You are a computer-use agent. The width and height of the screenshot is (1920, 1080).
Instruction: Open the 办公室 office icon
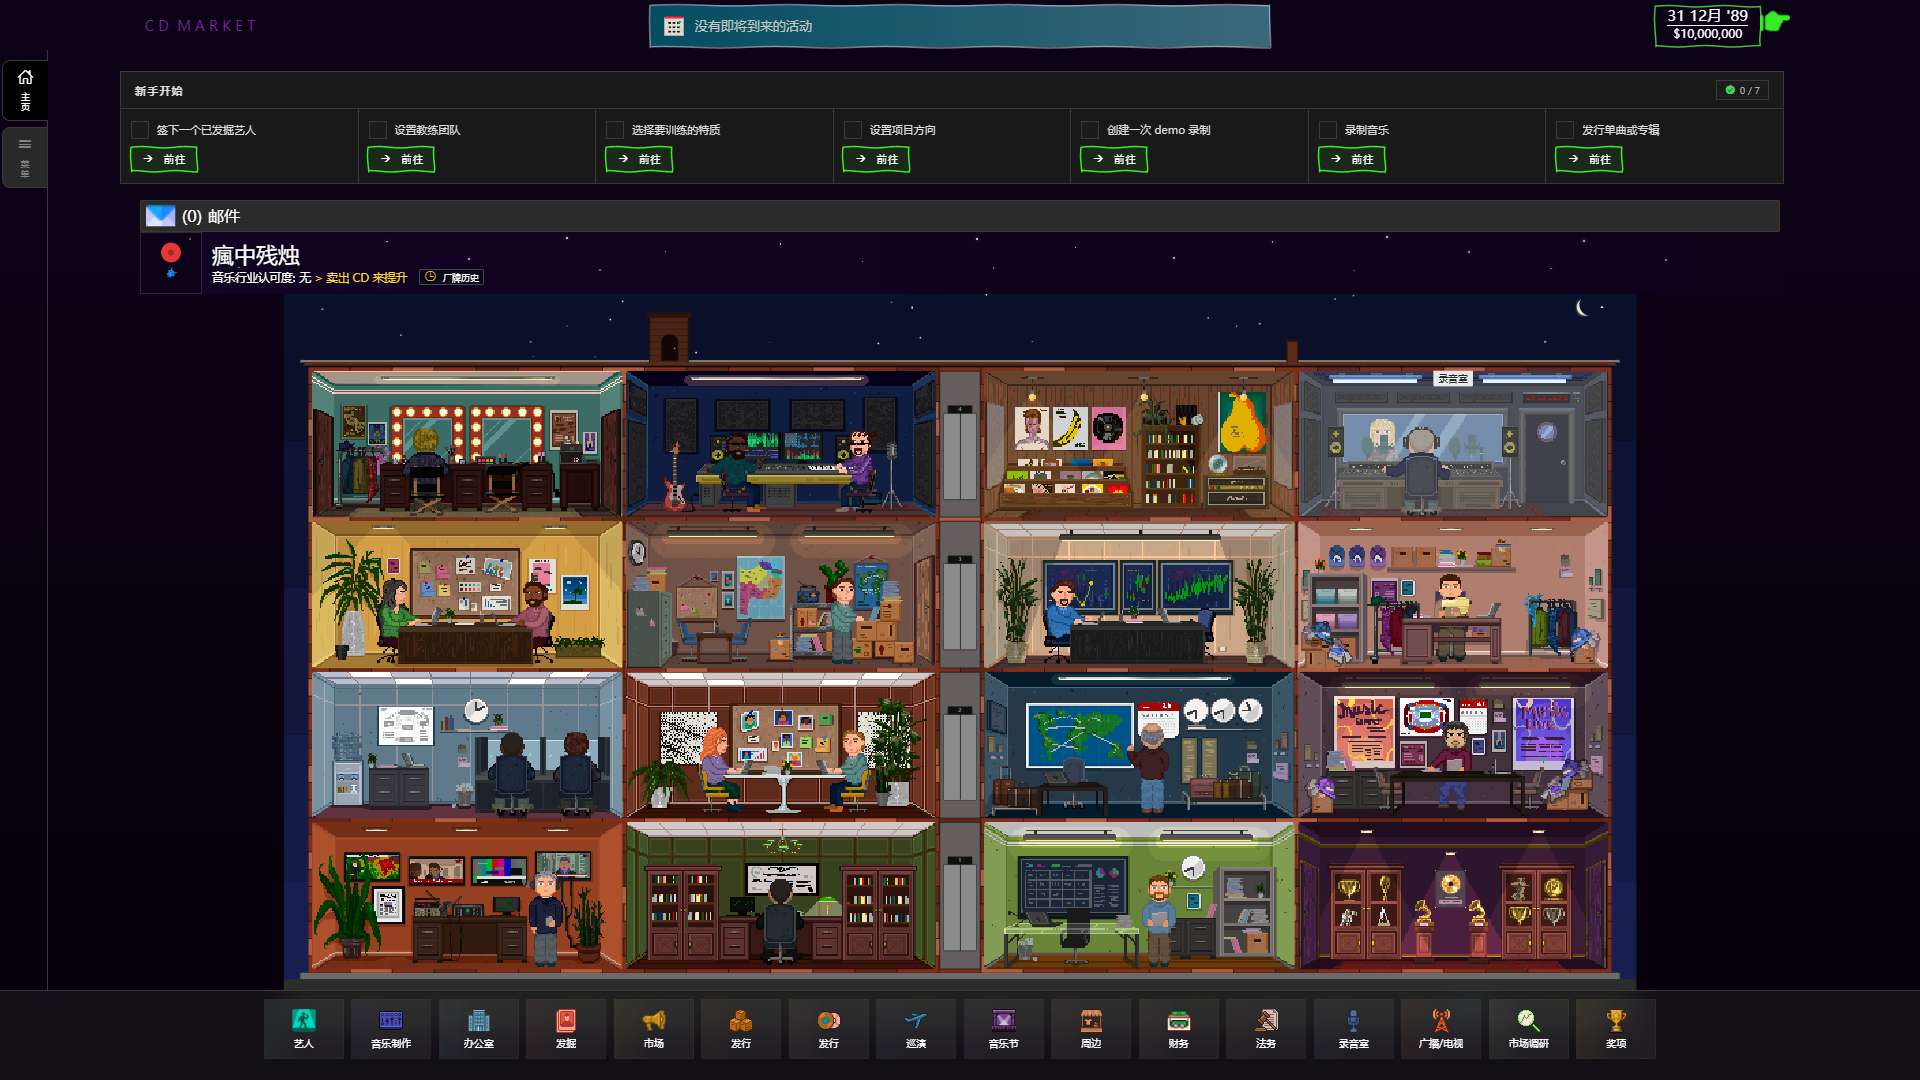tap(478, 1028)
